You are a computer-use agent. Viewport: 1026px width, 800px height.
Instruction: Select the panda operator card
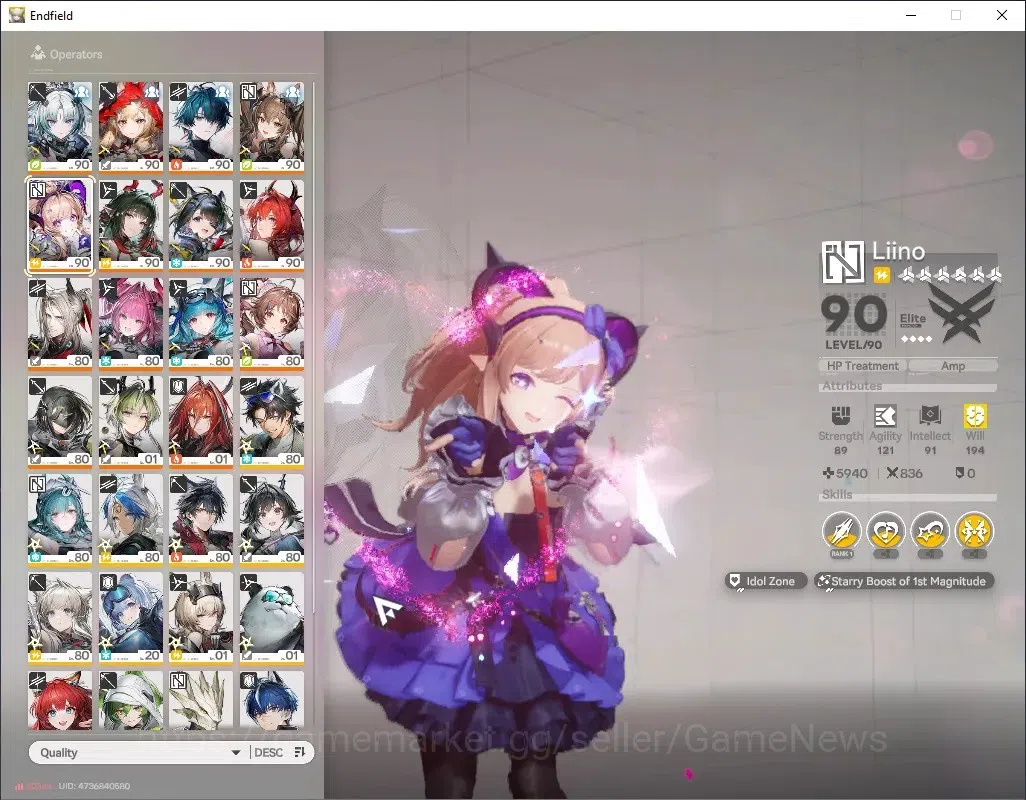[x=272, y=617]
